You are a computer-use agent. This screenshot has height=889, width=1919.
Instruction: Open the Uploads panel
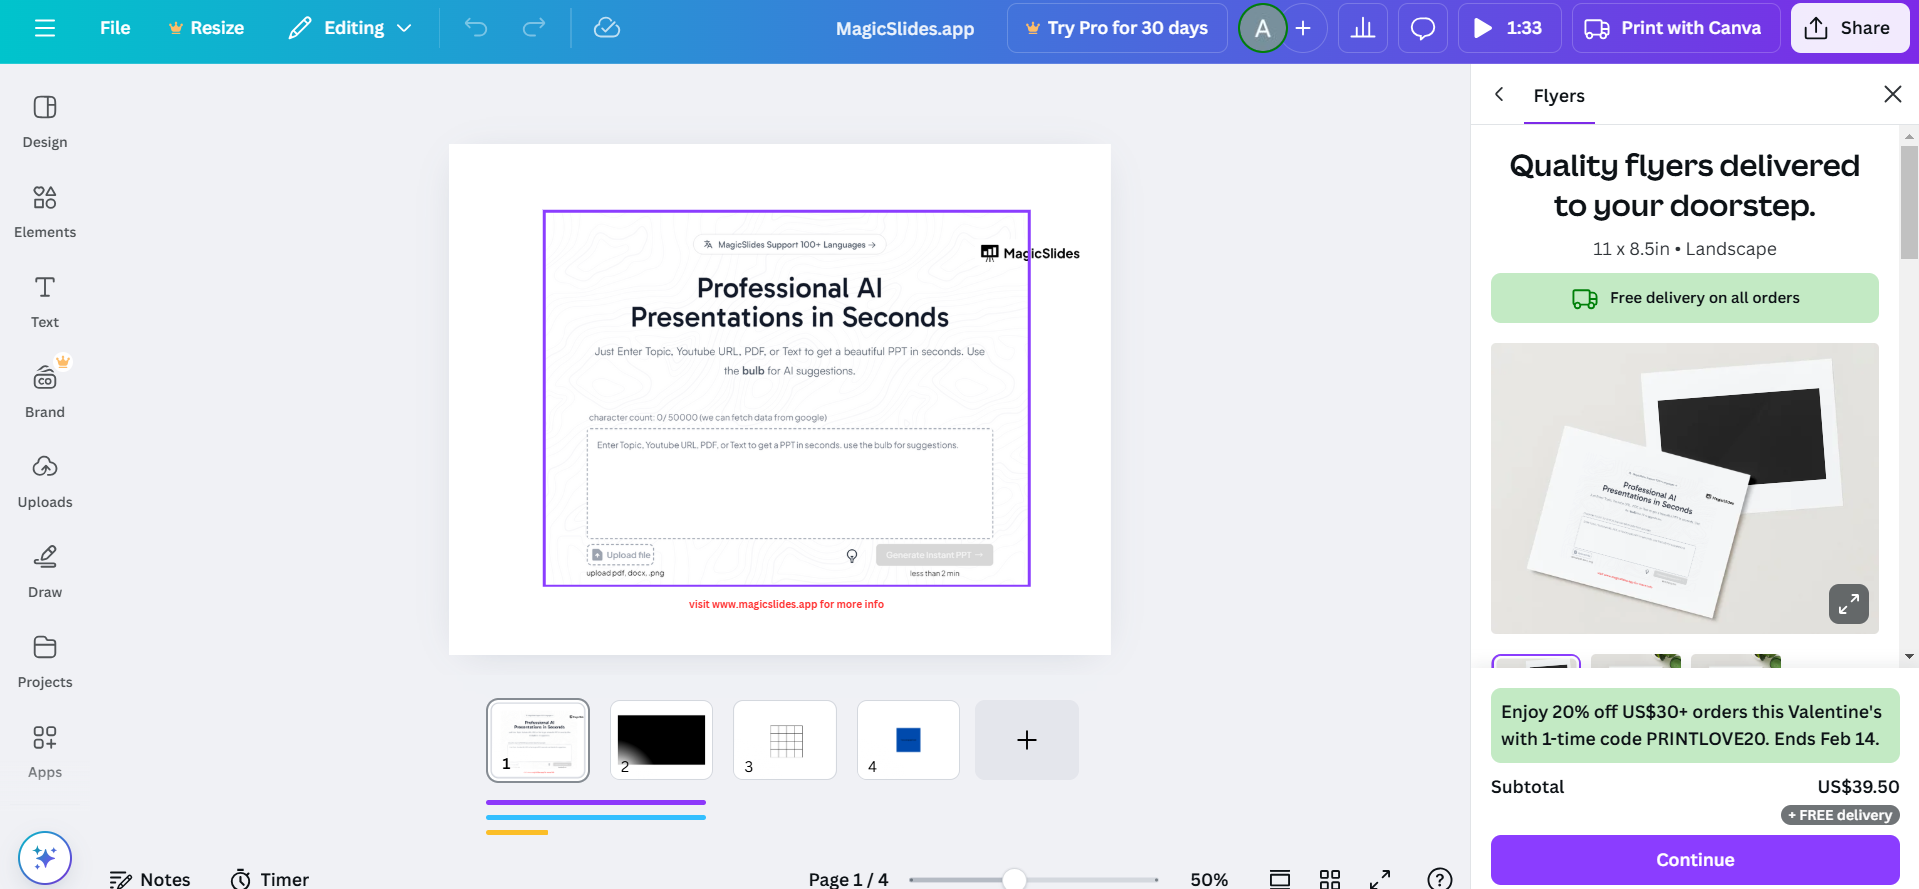(45, 482)
